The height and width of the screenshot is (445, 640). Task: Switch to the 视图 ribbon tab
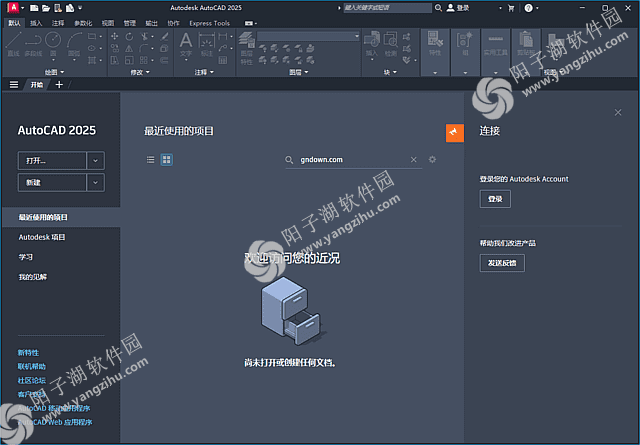[x=108, y=23]
